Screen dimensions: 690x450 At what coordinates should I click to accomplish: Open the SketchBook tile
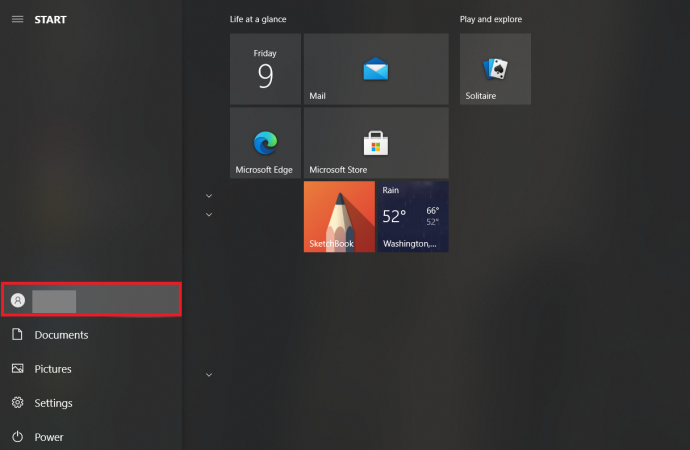click(339, 217)
